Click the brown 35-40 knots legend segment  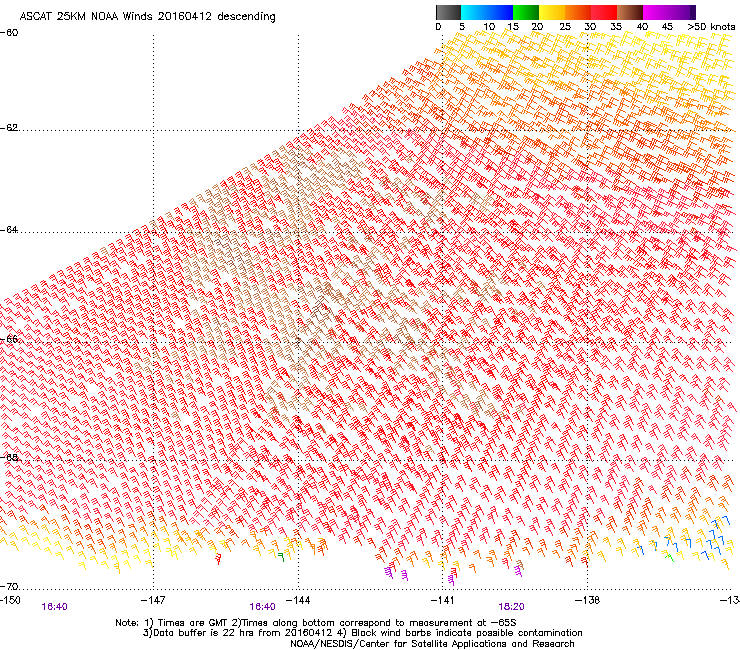(x=630, y=12)
